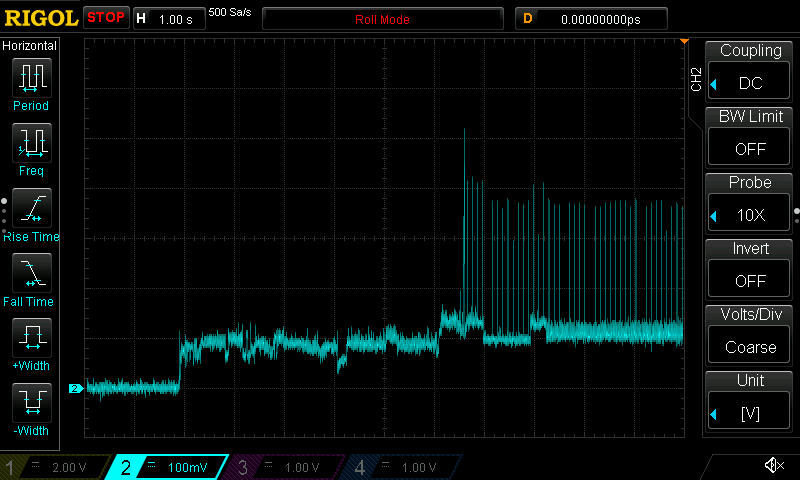This screenshot has height=480, width=800.
Task: Click the orange trigger position marker
Action: (684, 42)
